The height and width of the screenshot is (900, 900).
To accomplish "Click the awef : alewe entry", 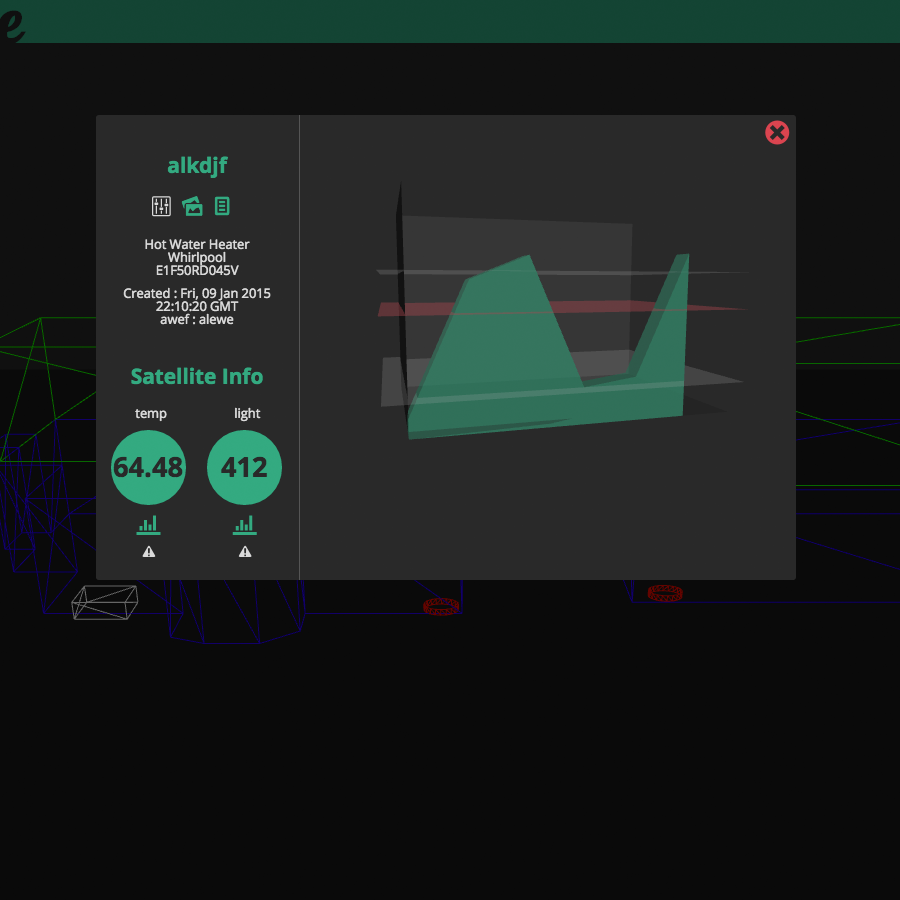I will [197, 320].
